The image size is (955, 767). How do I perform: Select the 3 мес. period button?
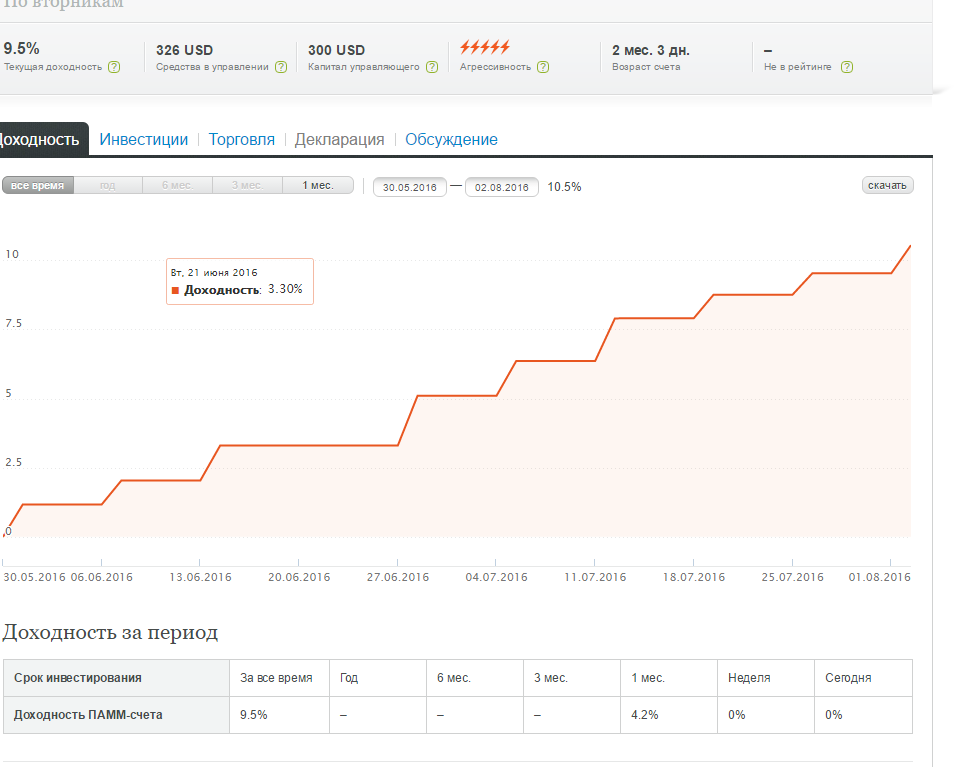pos(247,185)
